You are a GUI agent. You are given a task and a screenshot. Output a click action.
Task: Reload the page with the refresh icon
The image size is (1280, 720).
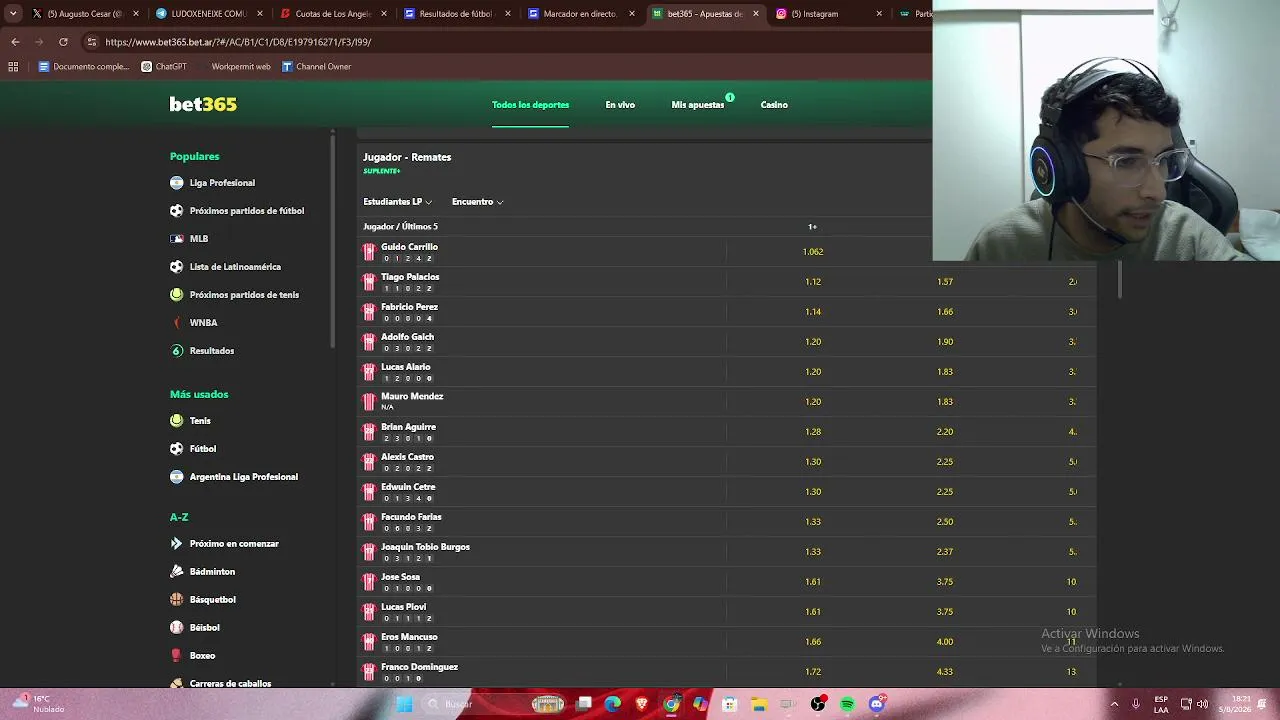coord(63,42)
